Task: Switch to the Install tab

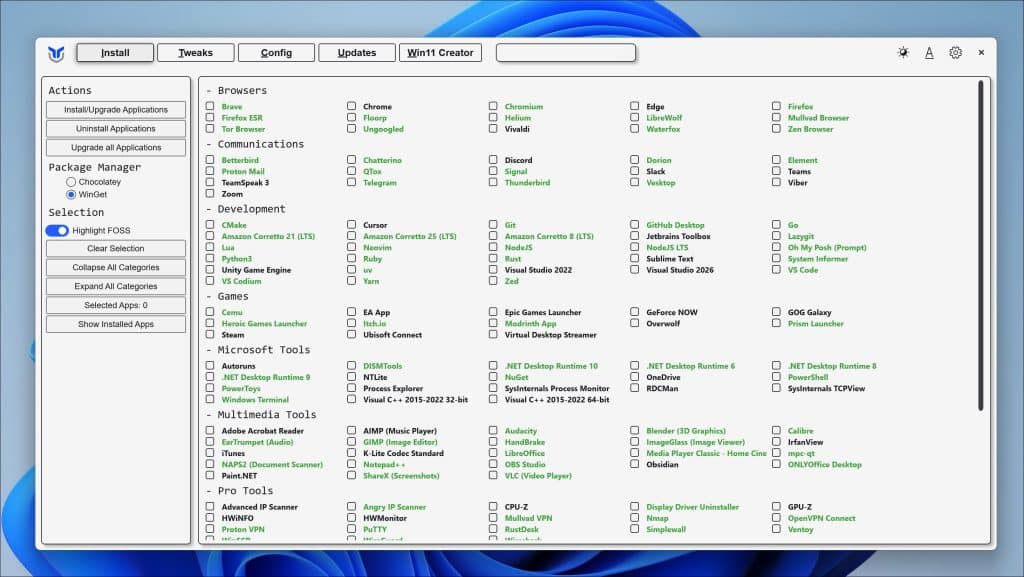Action: [x=115, y=53]
